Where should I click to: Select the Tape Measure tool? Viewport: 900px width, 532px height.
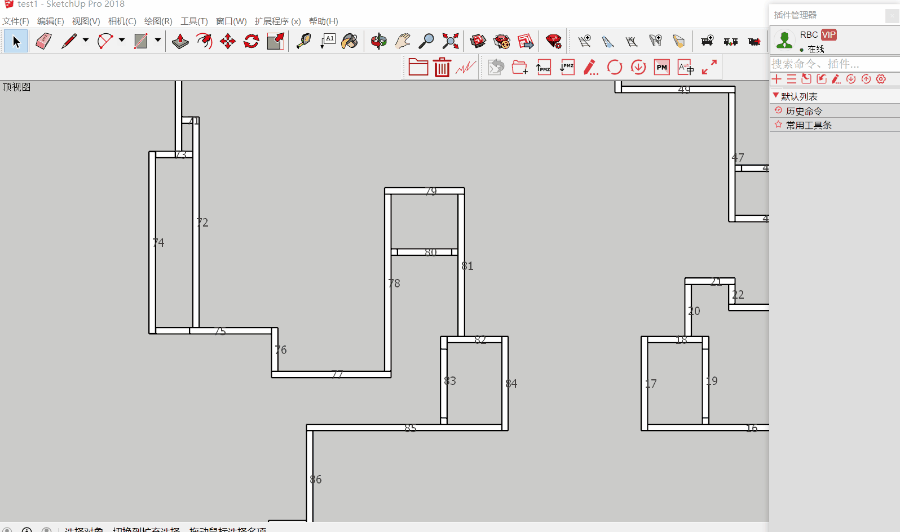[304, 41]
